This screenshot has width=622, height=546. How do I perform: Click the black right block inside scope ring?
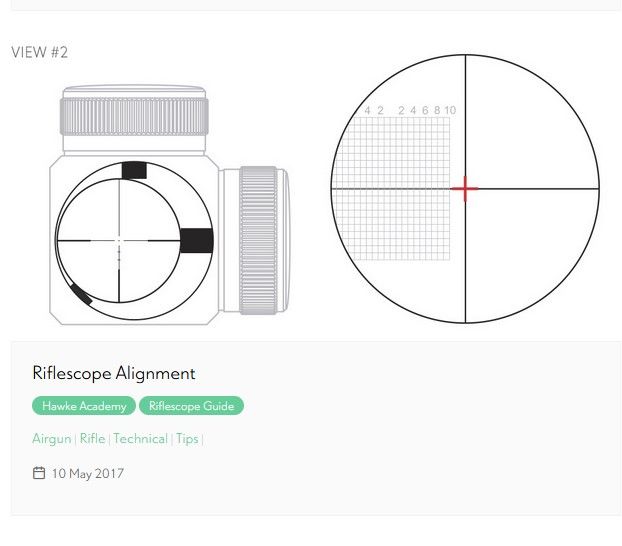(x=196, y=240)
